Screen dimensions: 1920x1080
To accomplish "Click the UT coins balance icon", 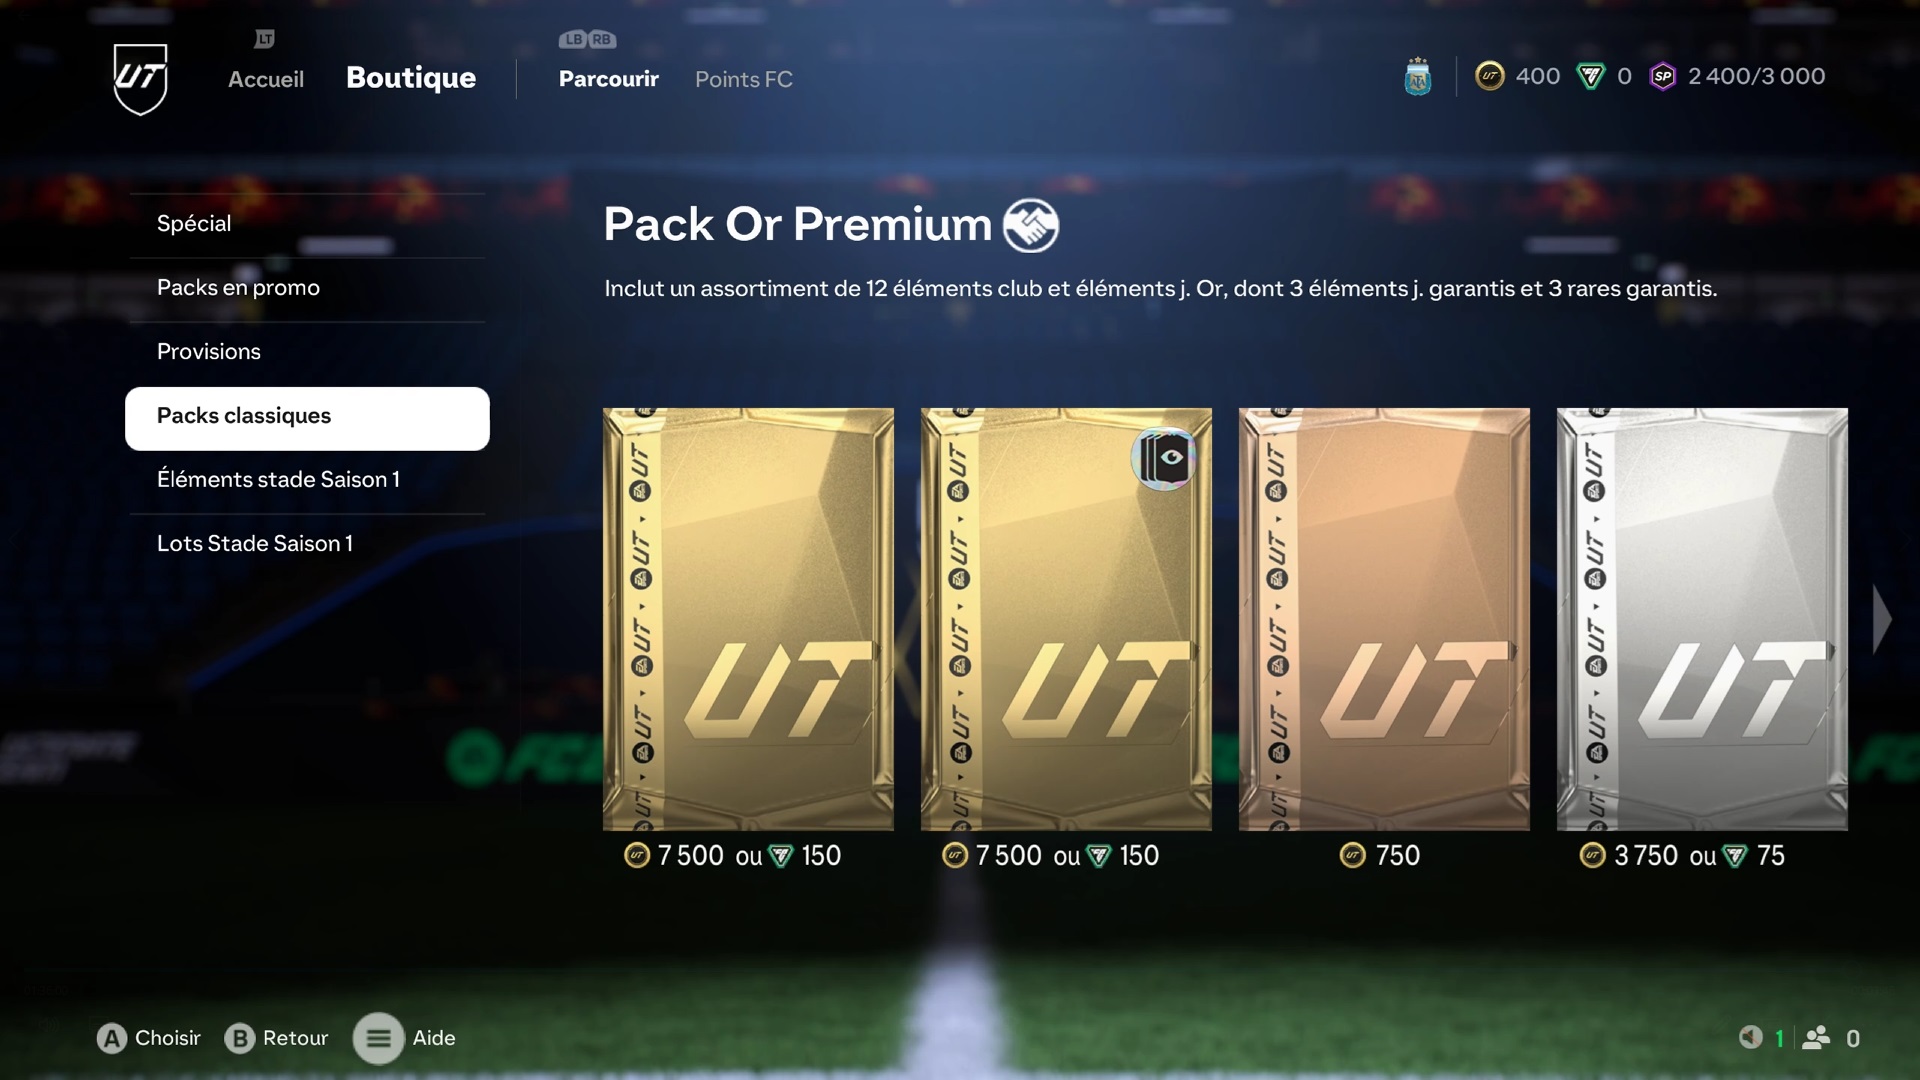I will click(x=1489, y=76).
